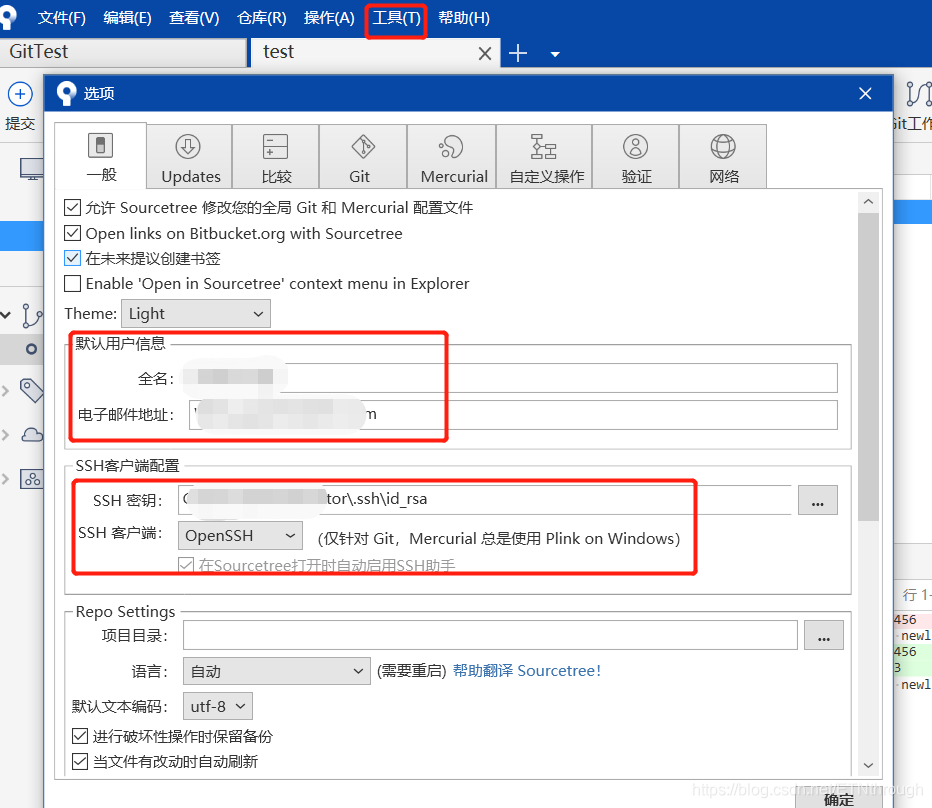The width and height of the screenshot is (932, 808).
Task: Open the 文件(F) menu
Action: (61, 18)
